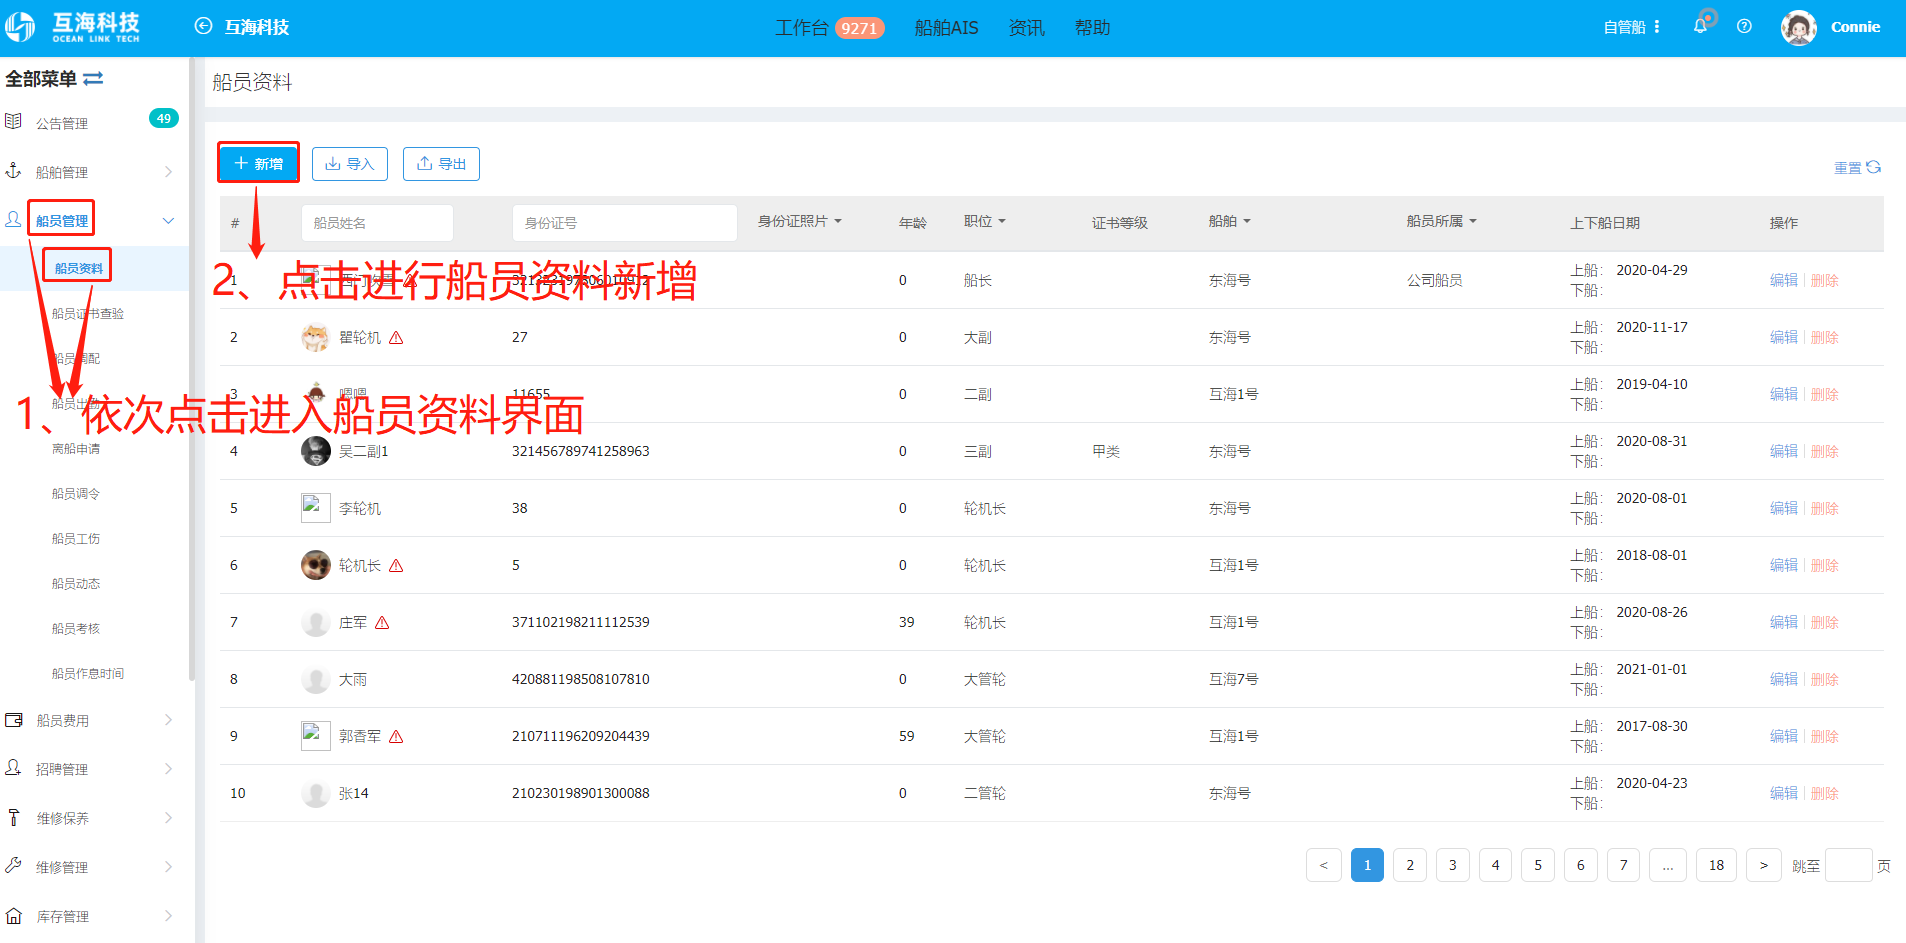1906x943 pixels.
Task: Select 船员证书查验 in the sidebar
Action: click(88, 313)
